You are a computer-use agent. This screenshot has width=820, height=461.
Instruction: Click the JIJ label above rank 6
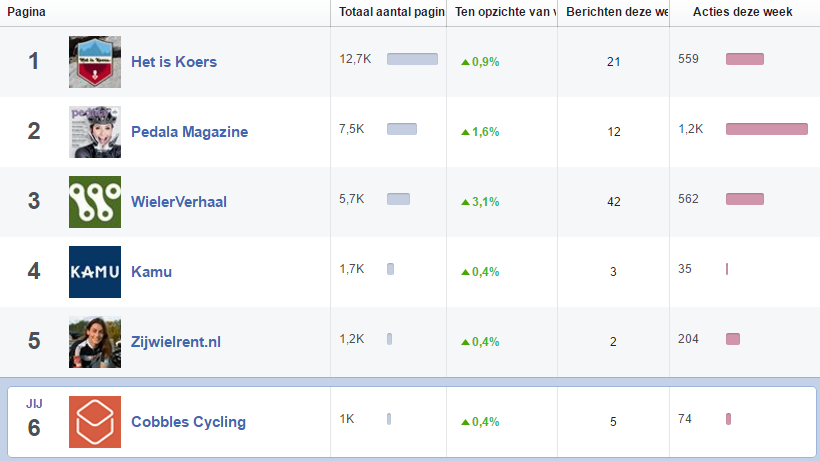(34, 404)
